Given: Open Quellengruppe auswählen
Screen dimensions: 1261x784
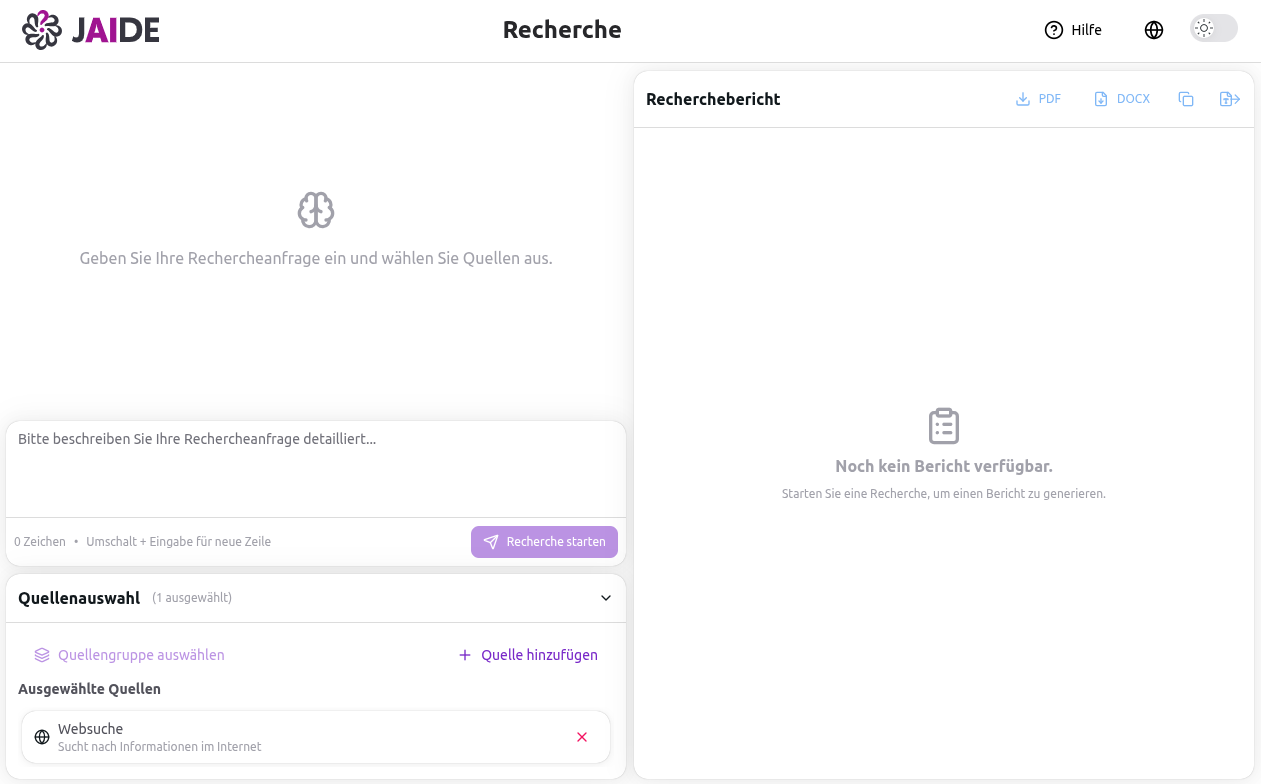Looking at the screenshot, I should [140, 655].
